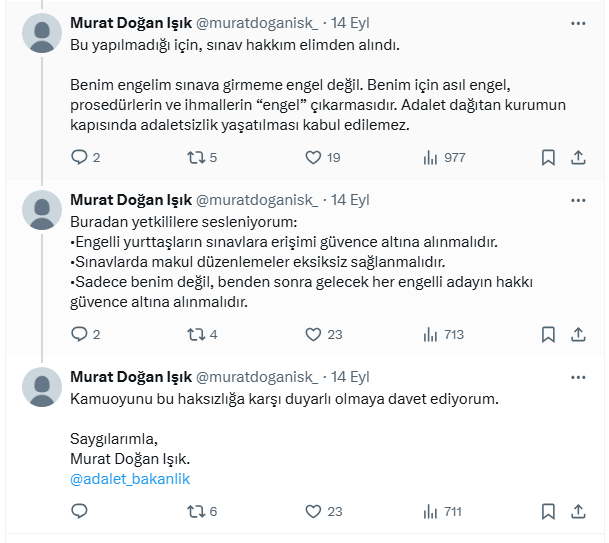Viewport: 609px width, 543px height.
Task: Open Murat Doğan Işık profile from last tweet
Action: (x=131, y=377)
